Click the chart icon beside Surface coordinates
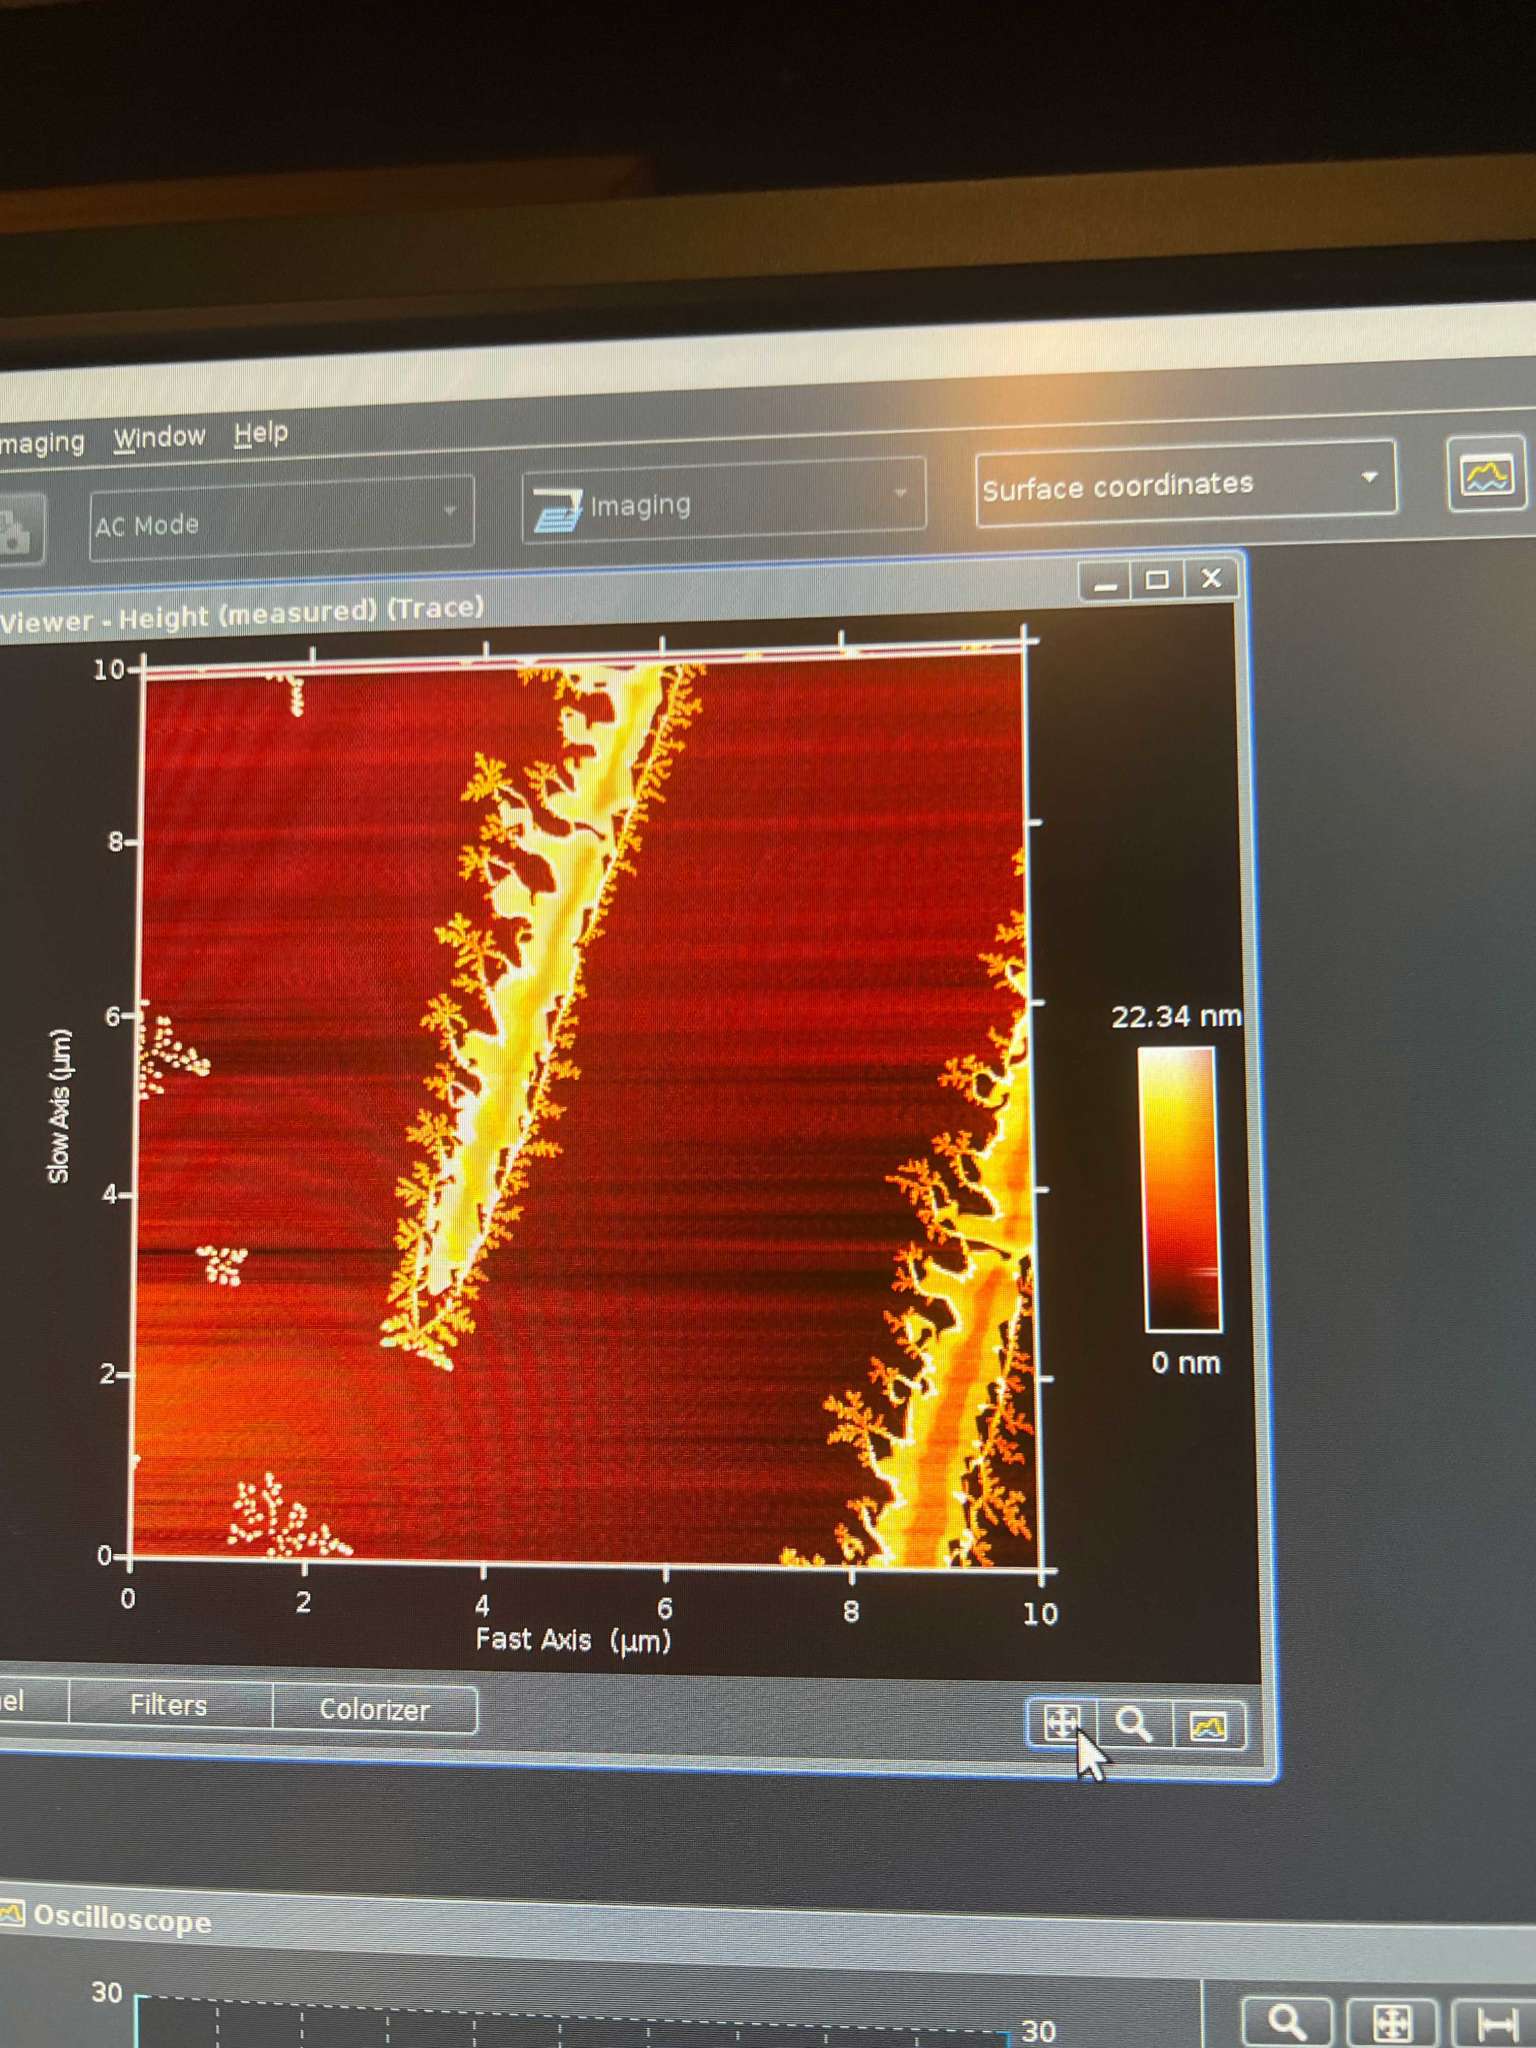The width and height of the screenshot is (1536, 2048). (x=1486, y=474)
